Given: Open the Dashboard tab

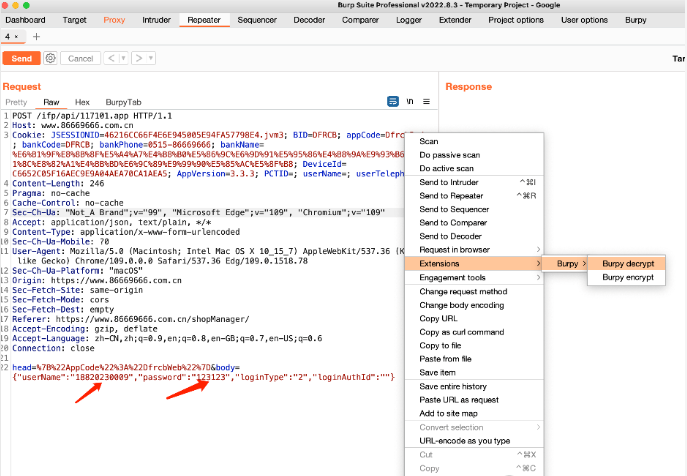Looking at the screenshot, I should click(25, 20).
